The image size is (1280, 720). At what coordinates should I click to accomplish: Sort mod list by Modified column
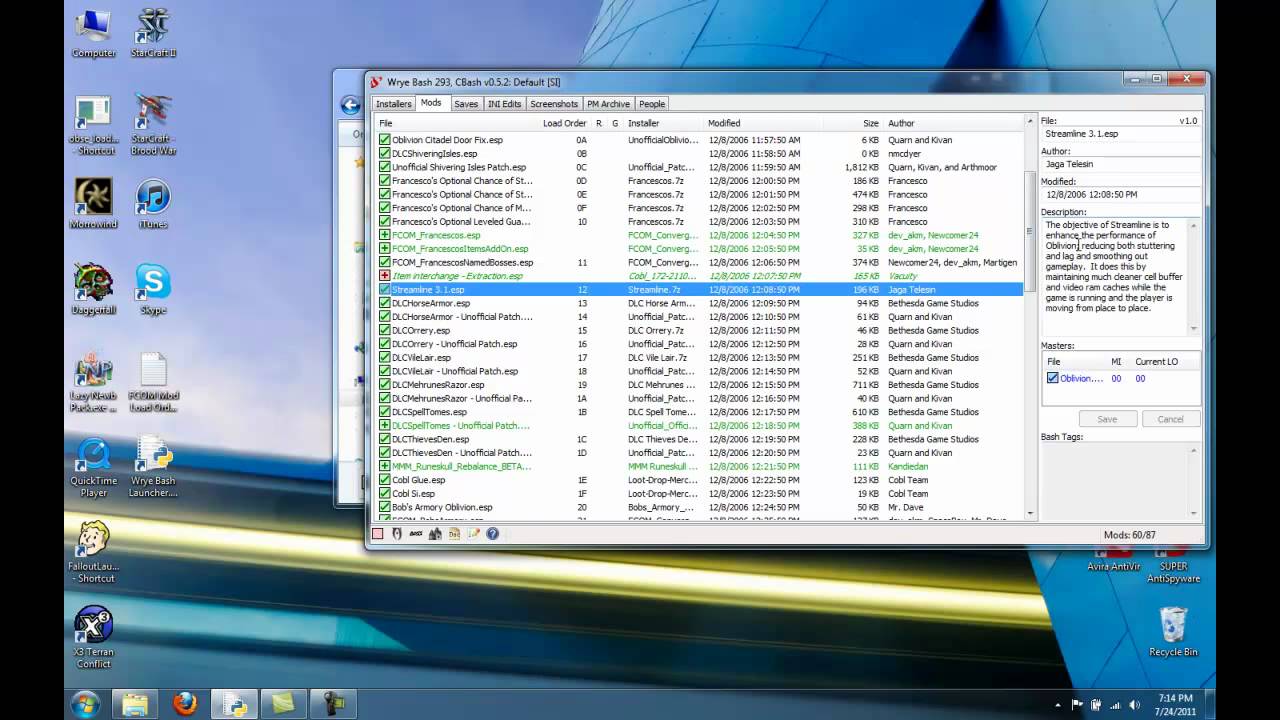click(x=763, y=123)
